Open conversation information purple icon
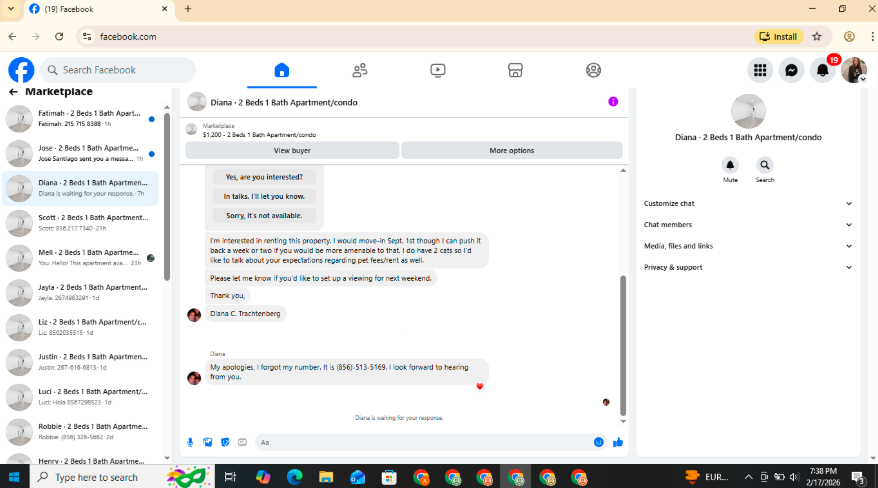 click(613, 102)
